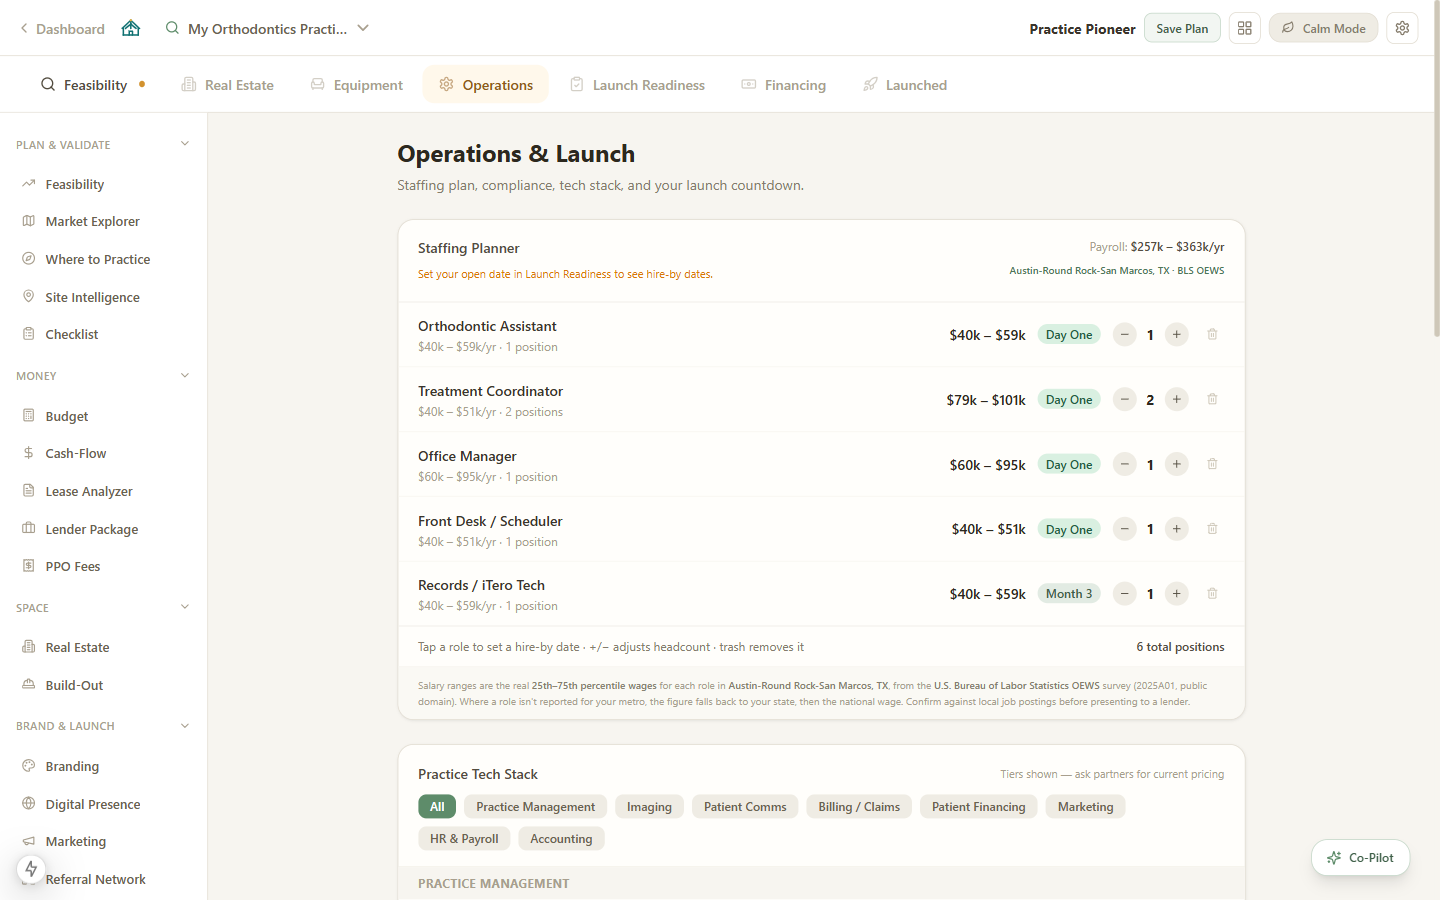Viewport: 1440px width, 900px height.
Task: Filter tech stack by Billing / Claims
Action: coord(859,807)
